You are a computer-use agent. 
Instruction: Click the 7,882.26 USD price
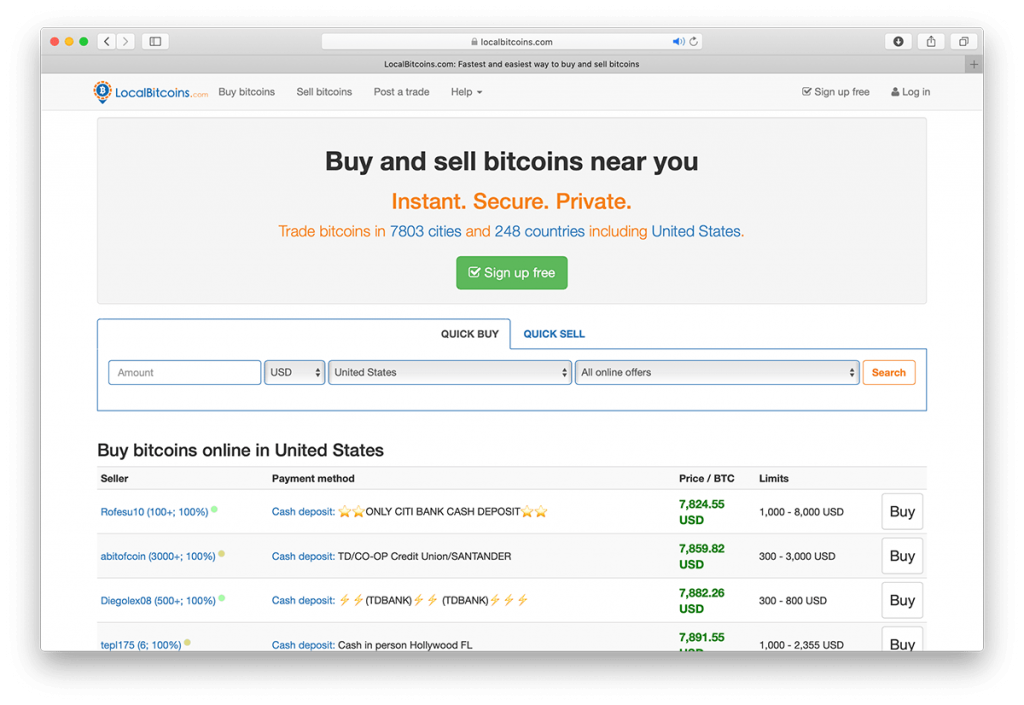pyautogui.click(x=701, y=601)
